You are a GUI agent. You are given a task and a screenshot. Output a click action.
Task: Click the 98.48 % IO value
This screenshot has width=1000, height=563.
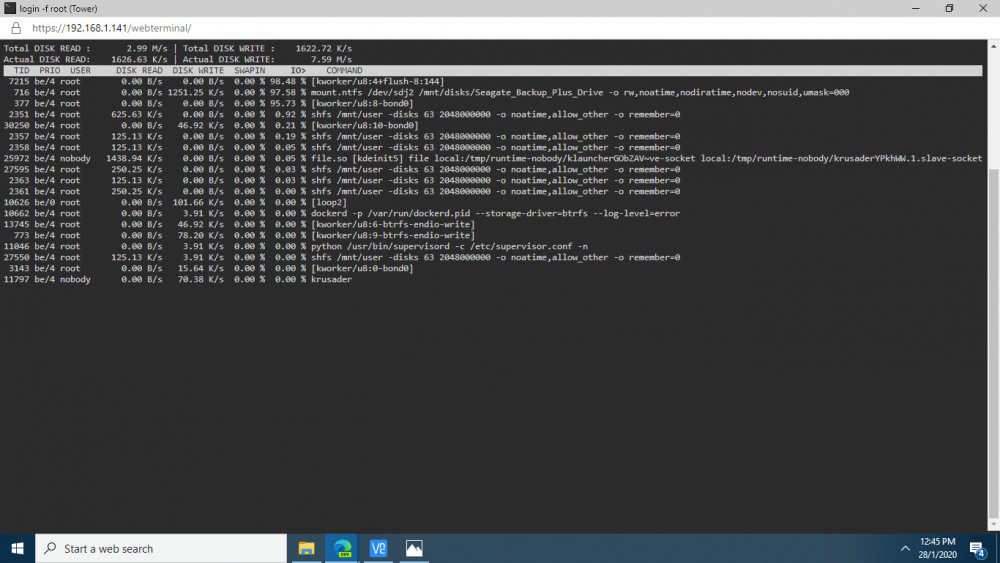tap(288, 82)
